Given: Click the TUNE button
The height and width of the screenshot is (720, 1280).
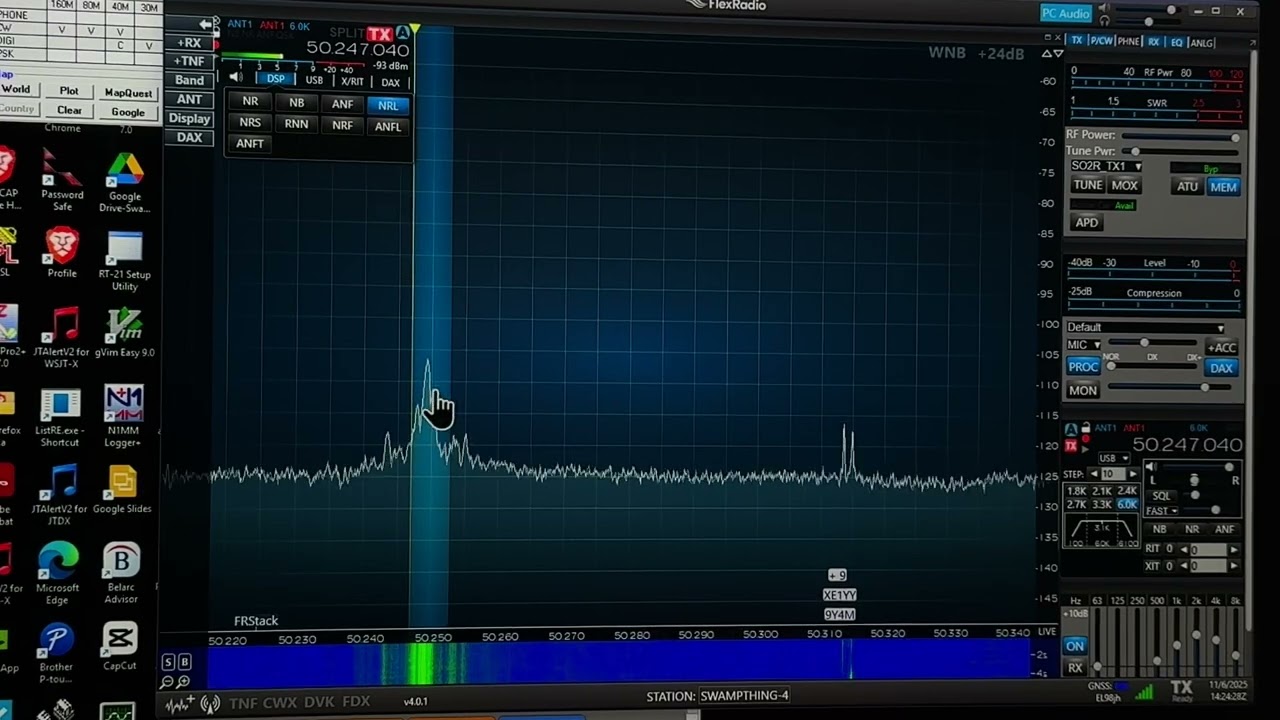Looking at the screenshot, I should [x=1087, y=185].
